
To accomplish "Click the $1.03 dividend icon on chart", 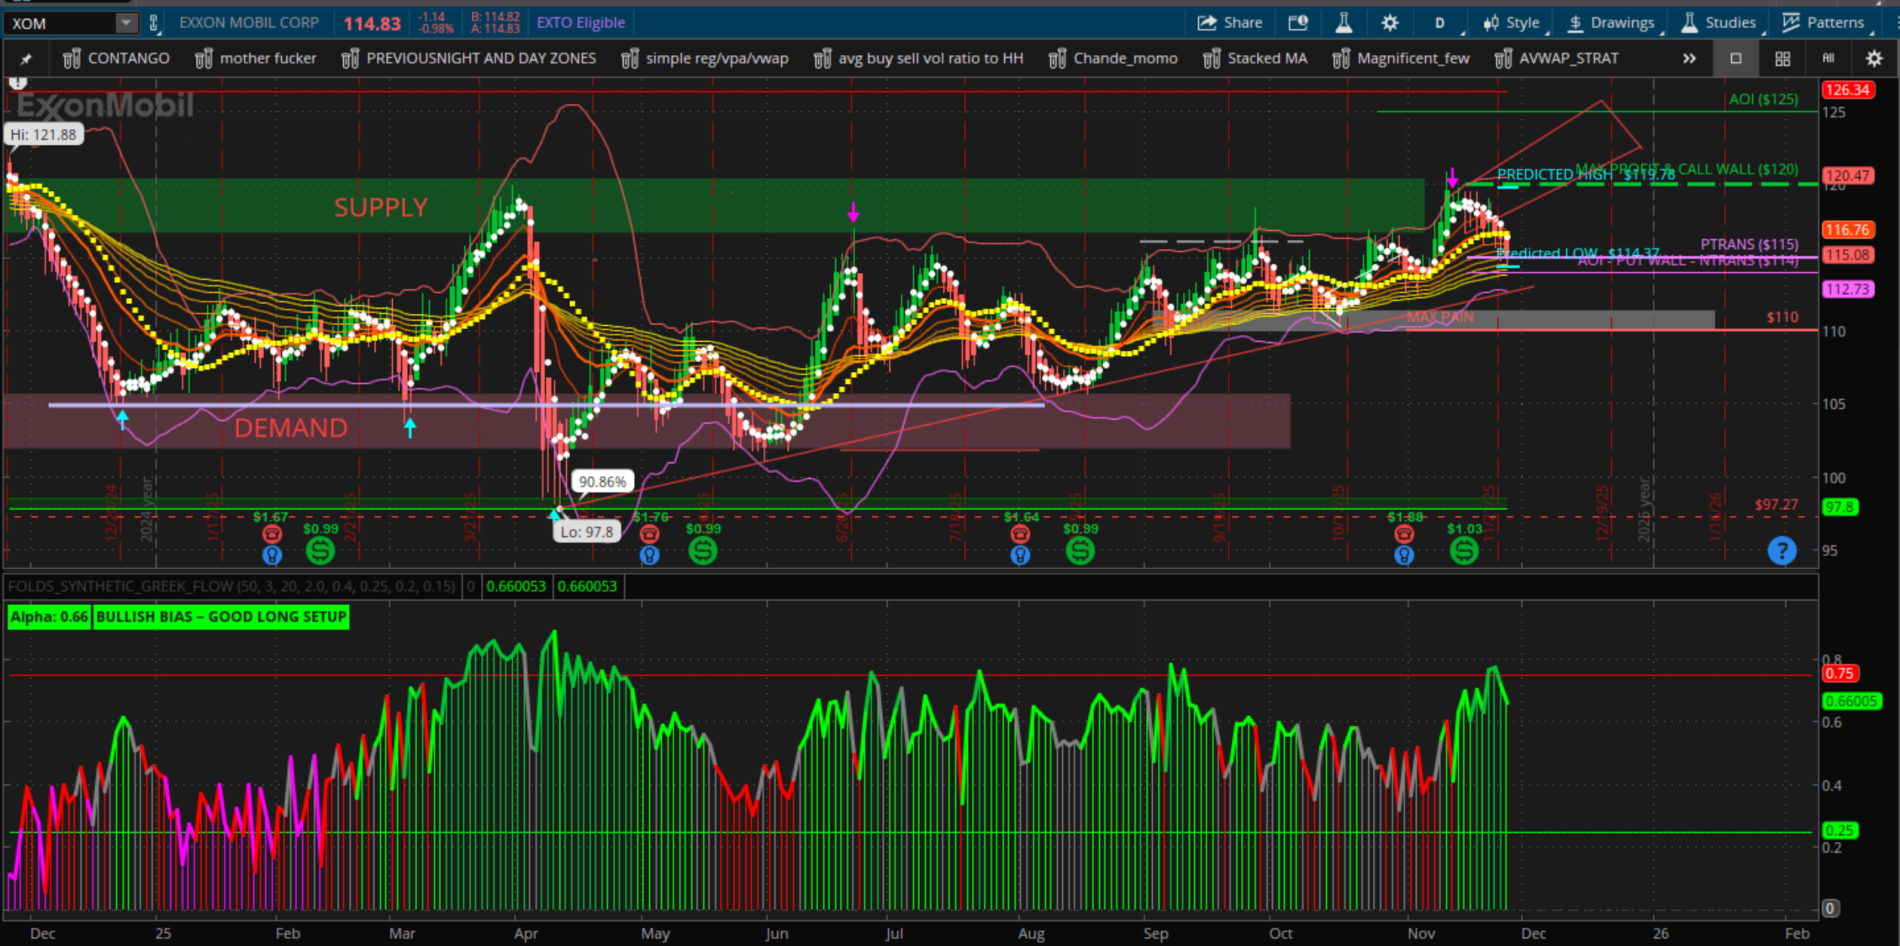I will [x=1464, y=550].
